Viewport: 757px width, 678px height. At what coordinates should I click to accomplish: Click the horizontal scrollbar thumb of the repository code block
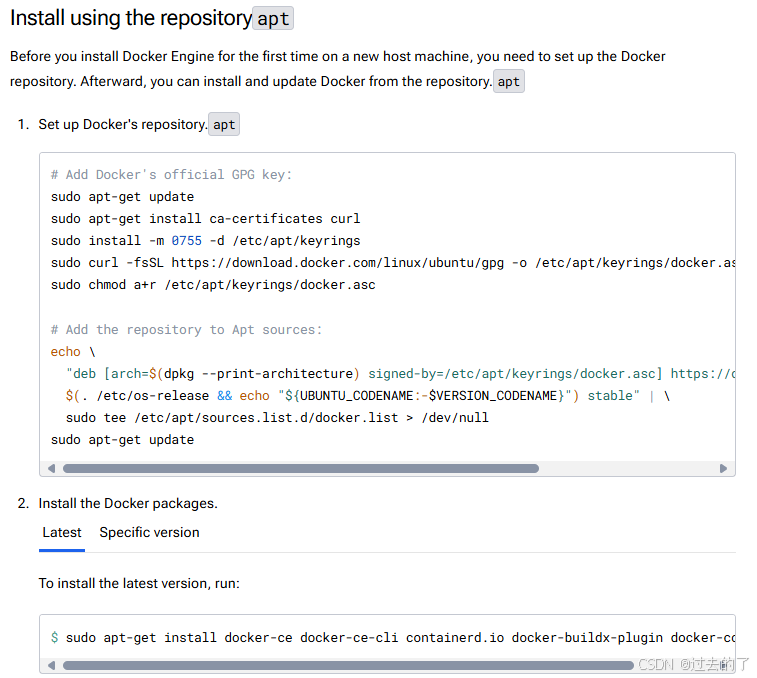tap(301, 468)
